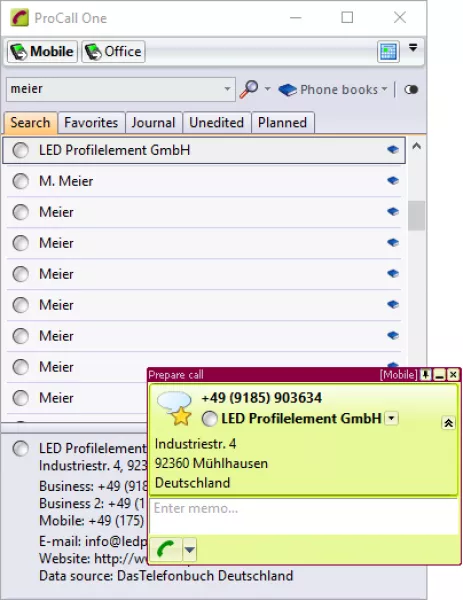Open the Unedited tab
The width and height of the screenshot is (463, 600).
coord(217,123)
